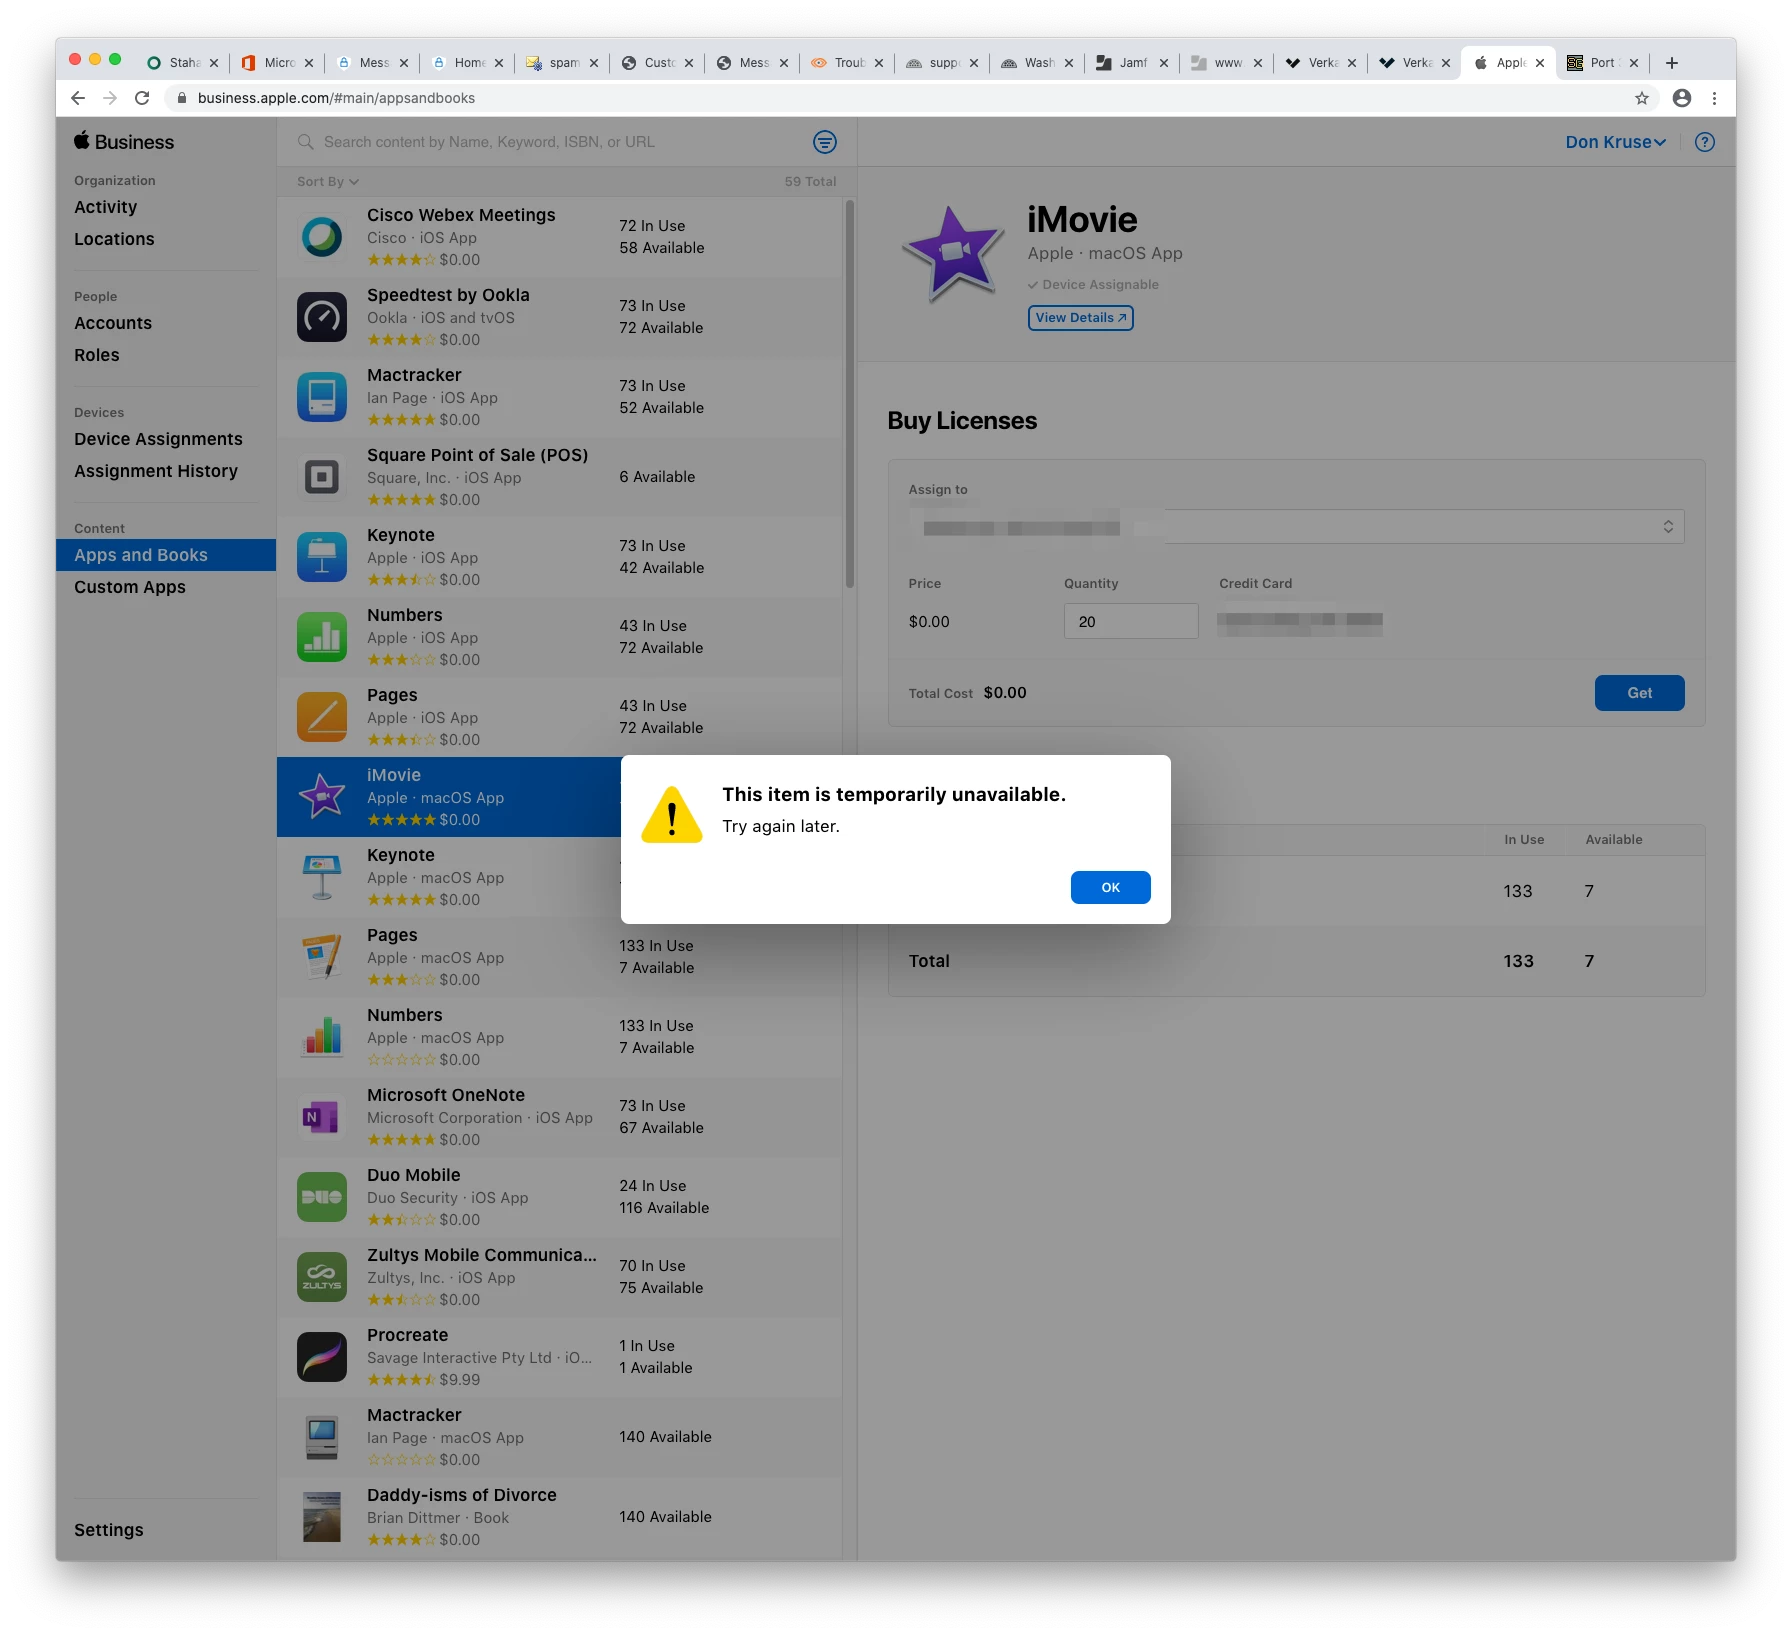
Task: Select Procreate title text
Action: (x=408, y=1335)
